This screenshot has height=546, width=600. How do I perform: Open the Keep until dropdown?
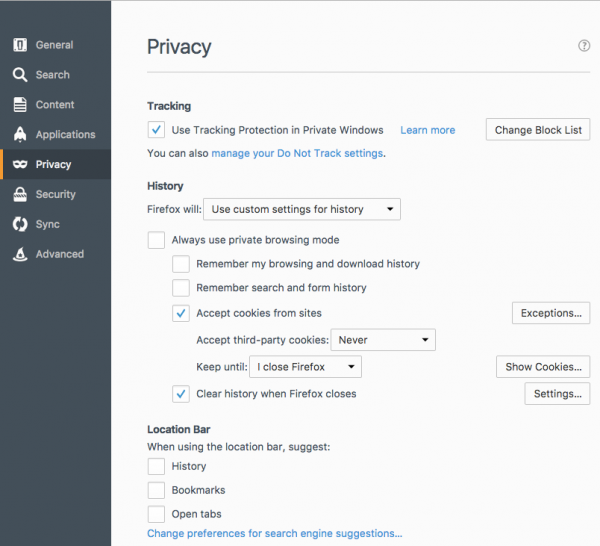coord(305,367)
